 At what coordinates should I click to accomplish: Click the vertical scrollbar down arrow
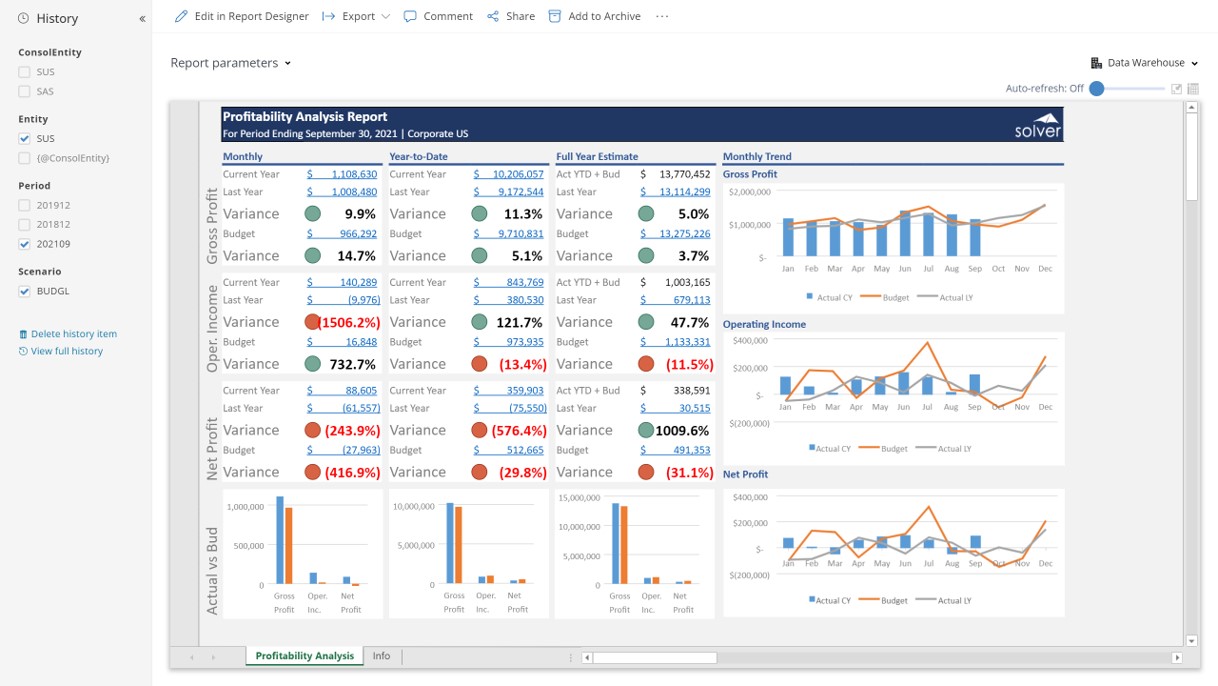[1191, 641]
